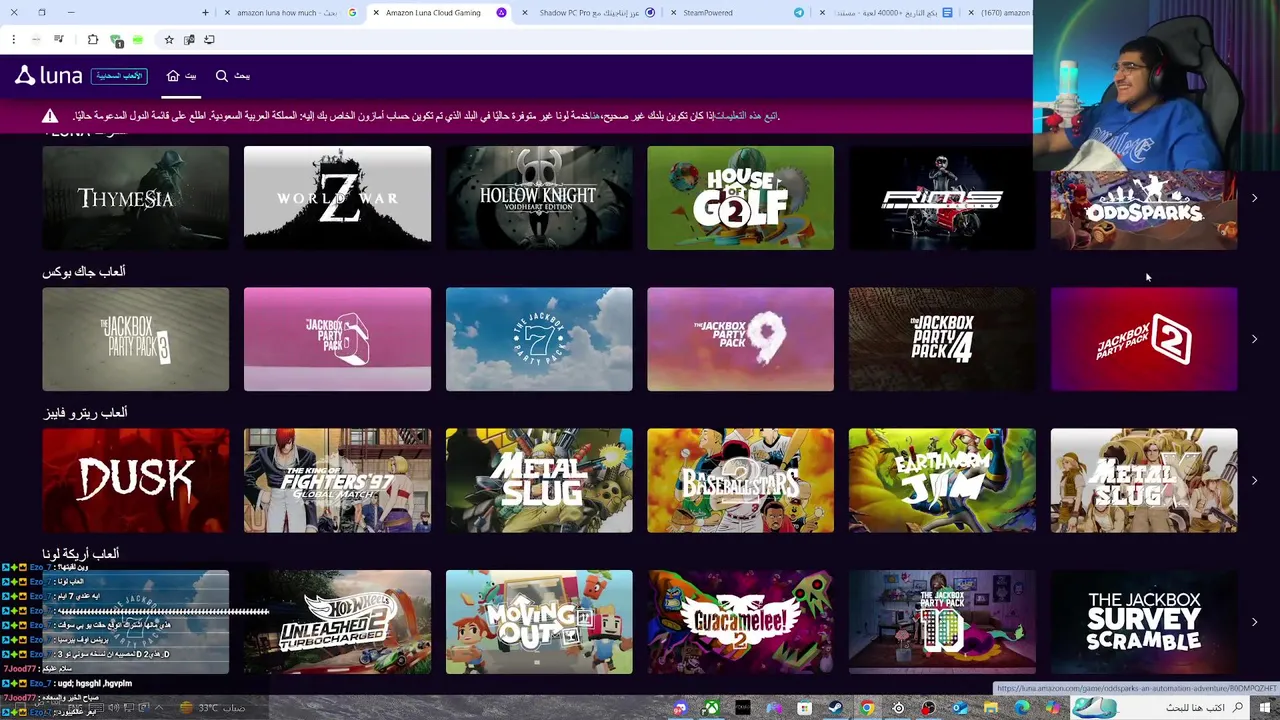The width and height of the screenshot is (1280, 720).
Task: Open Google Chrome from the taskbar
Action: click(x=867, y=708)
